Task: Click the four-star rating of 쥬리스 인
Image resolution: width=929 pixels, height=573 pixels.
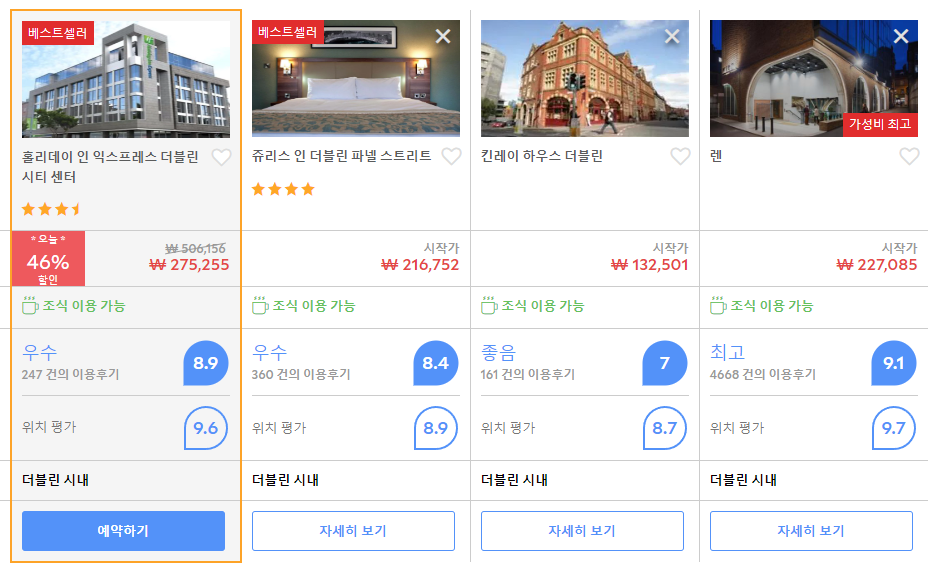Action: 283,190
